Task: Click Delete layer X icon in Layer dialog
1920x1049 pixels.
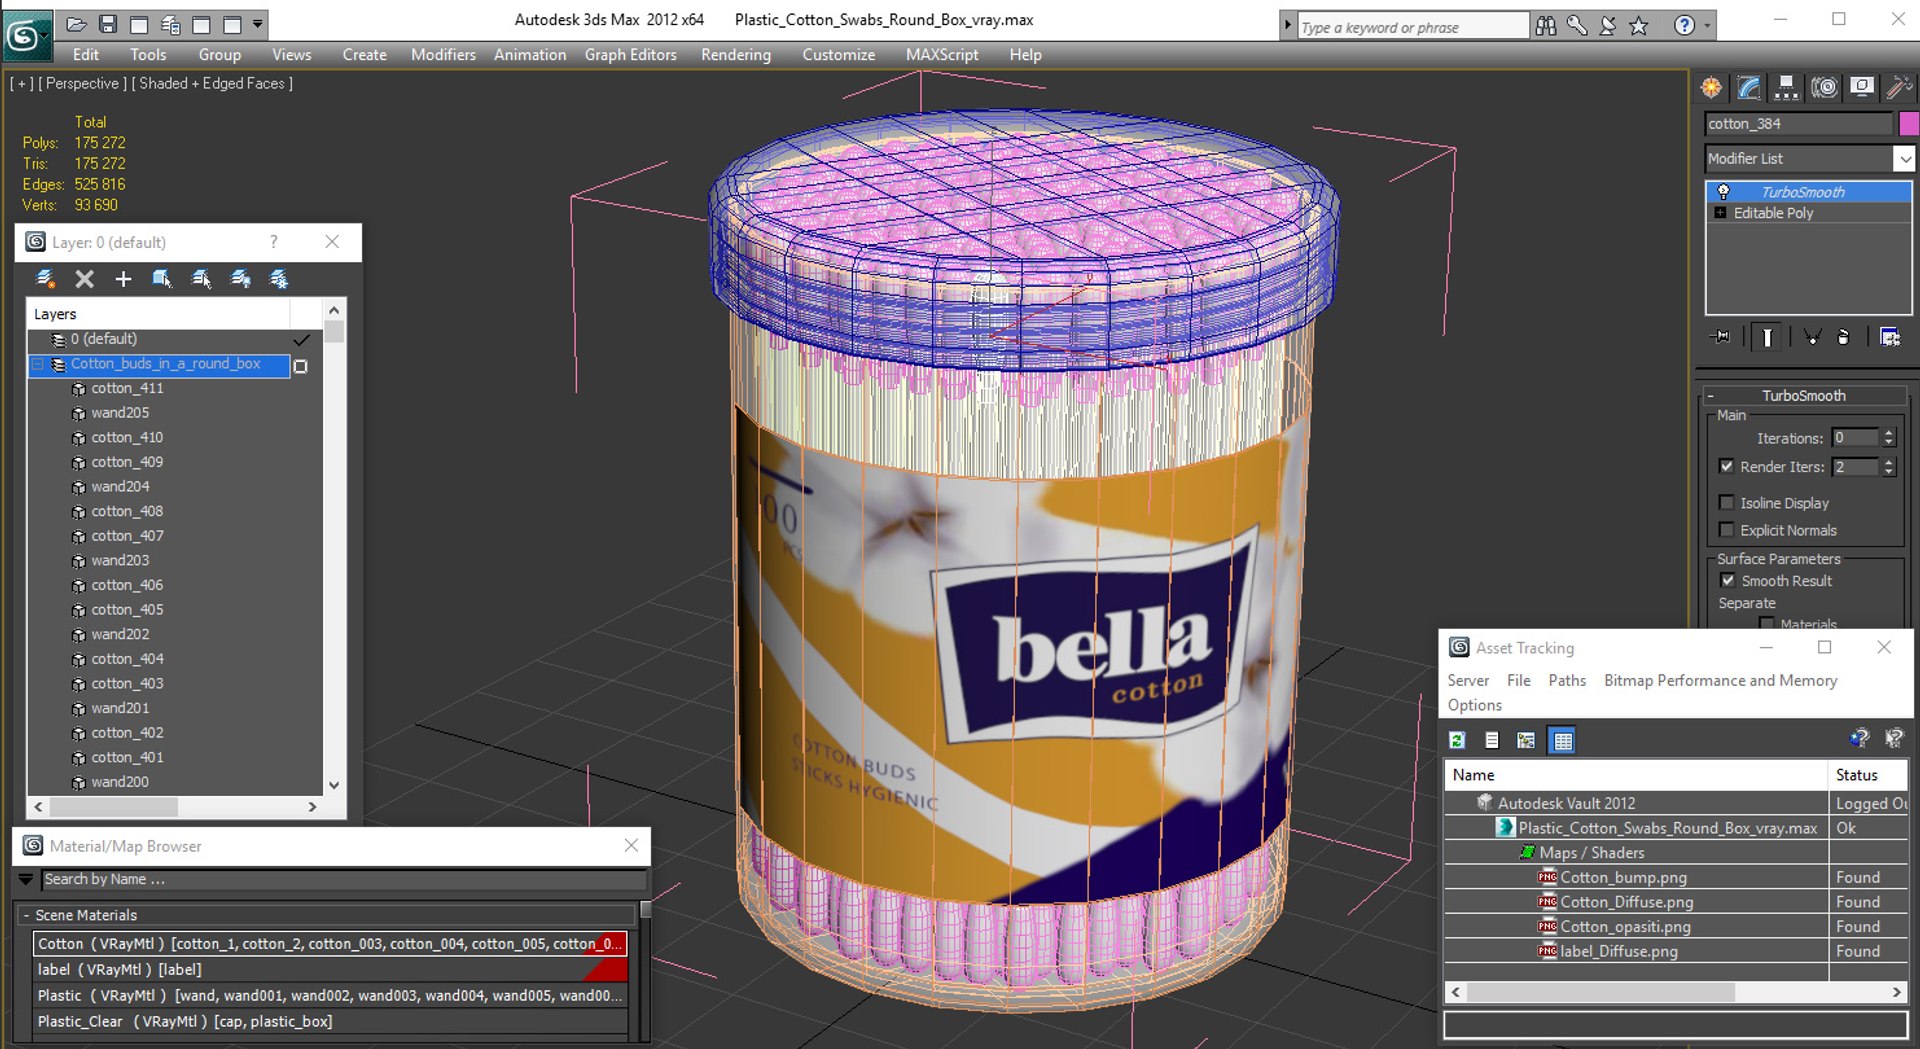Action: pyautogui.click(x=85, y=279)
